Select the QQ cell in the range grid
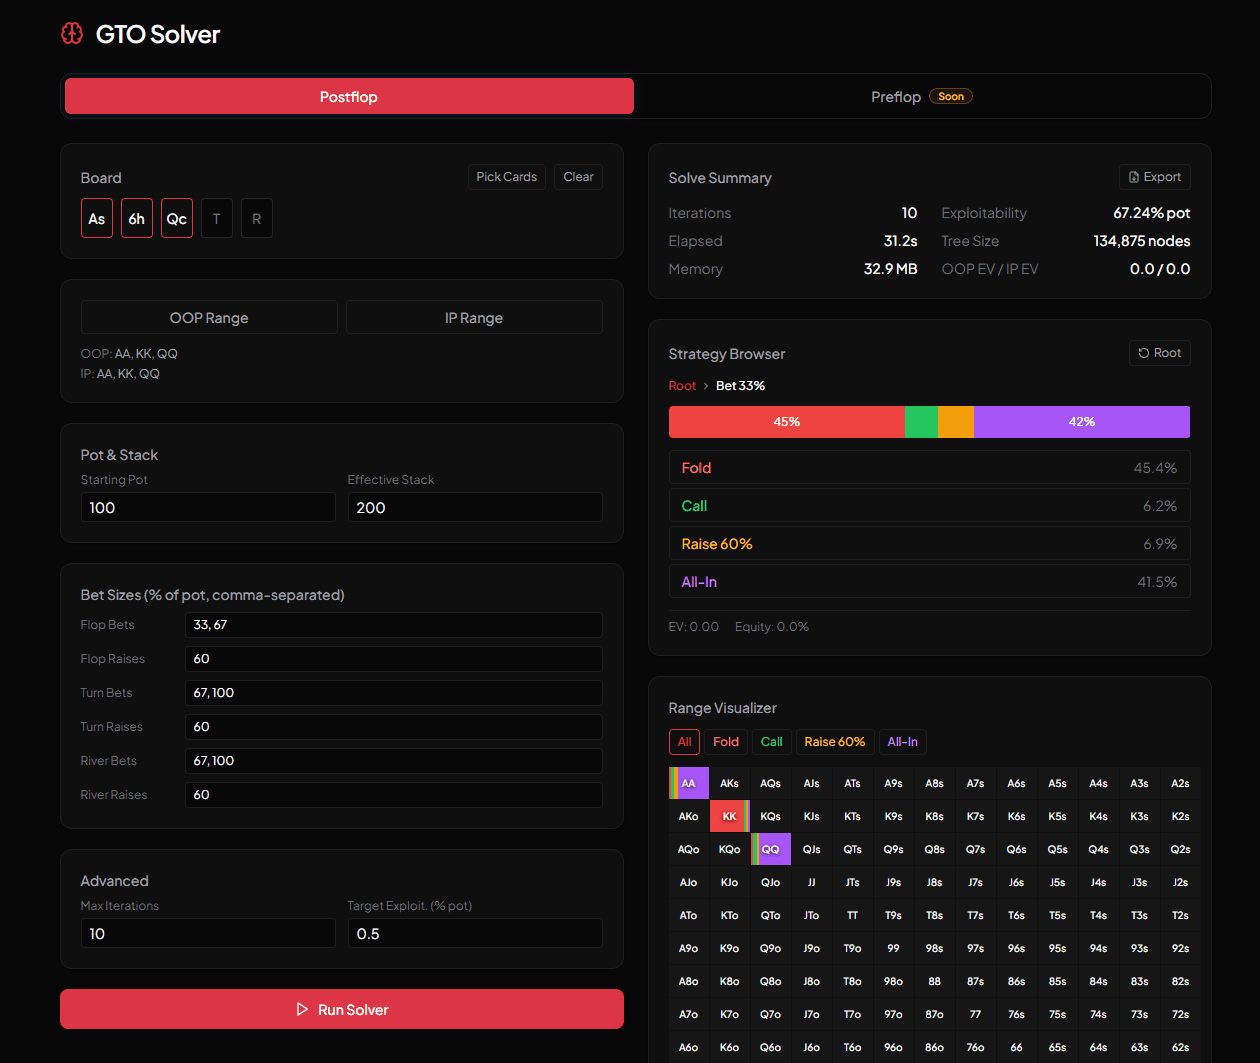The height and width of the screenshot is (1063, 1260). (770, 848)
